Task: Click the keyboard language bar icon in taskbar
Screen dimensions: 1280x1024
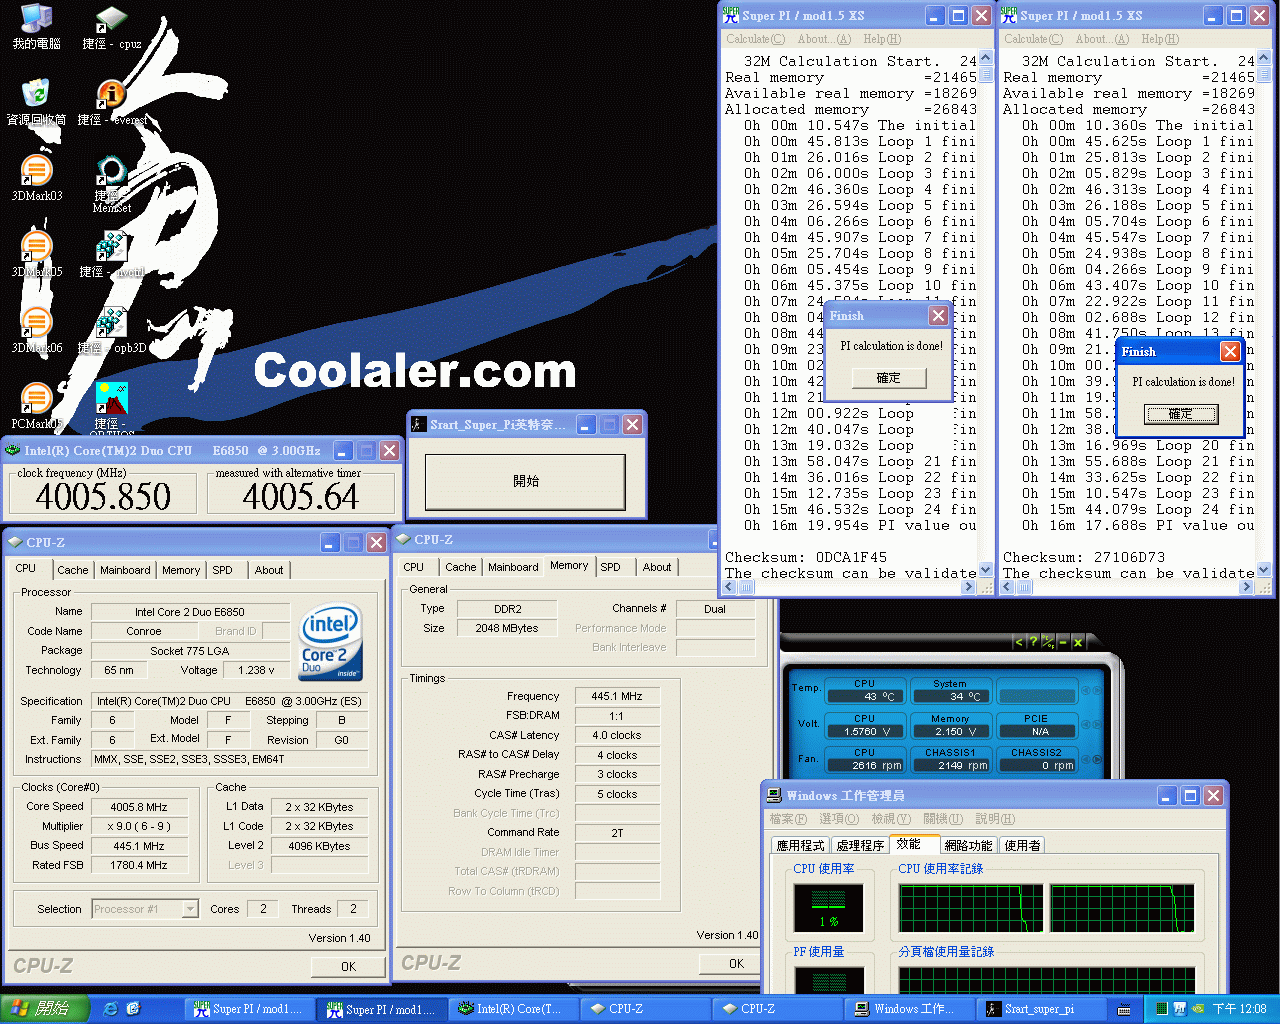Action: click(1124, 1010)
